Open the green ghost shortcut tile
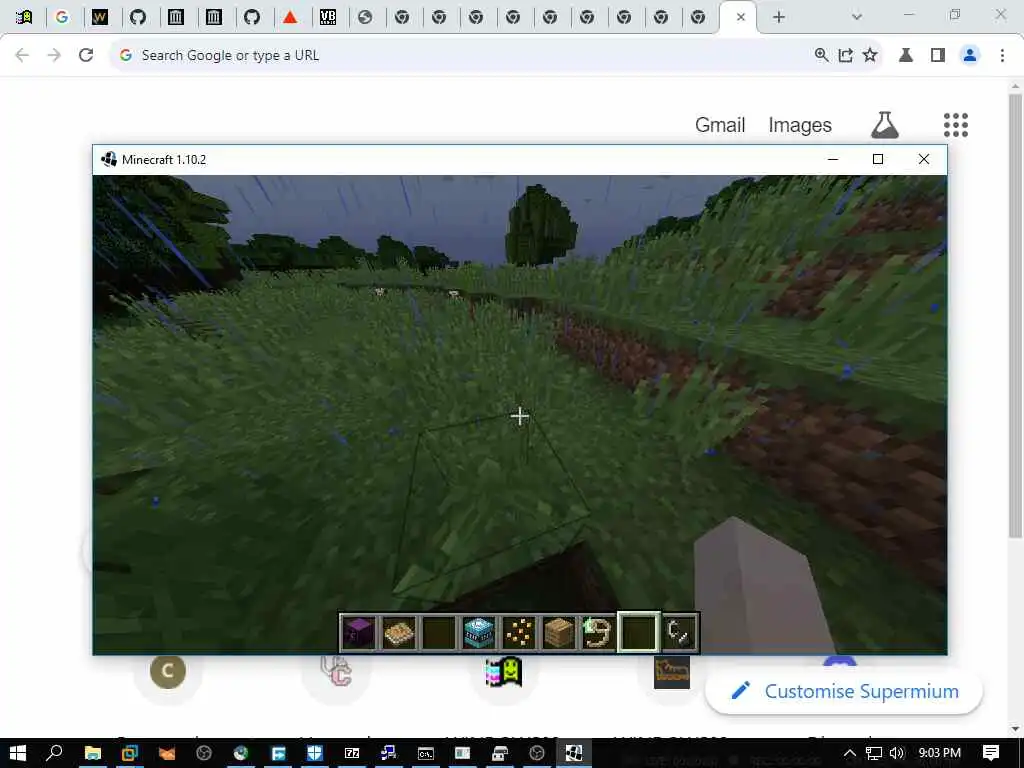 [504, 672]
